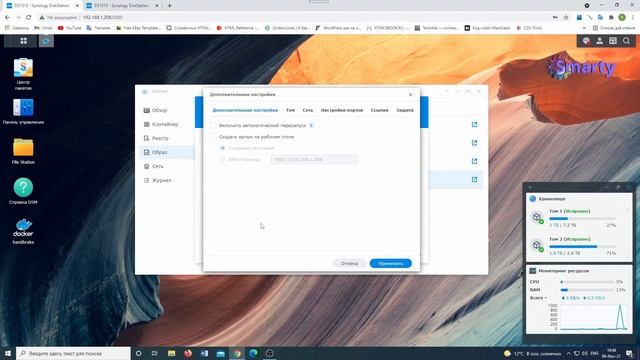Viewport: 640px width, 360px height.
Task: Click RAM usage bar in resource monitor
Action: click(x=587, y=290)
